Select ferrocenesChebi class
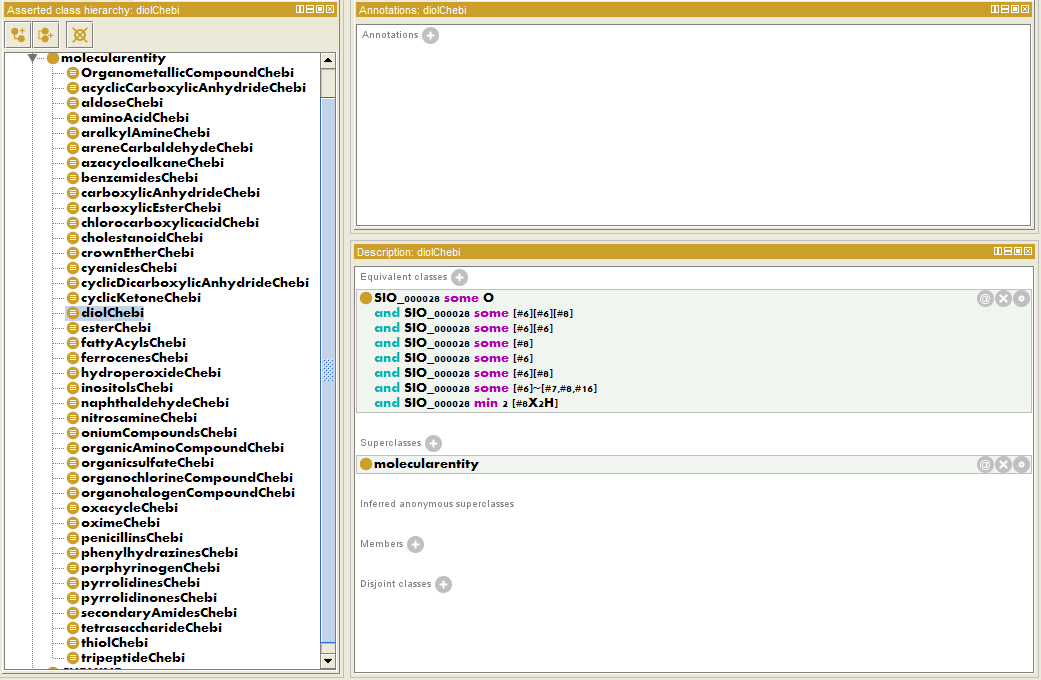This screenshot has width=1041, height=680. point(134,358)
